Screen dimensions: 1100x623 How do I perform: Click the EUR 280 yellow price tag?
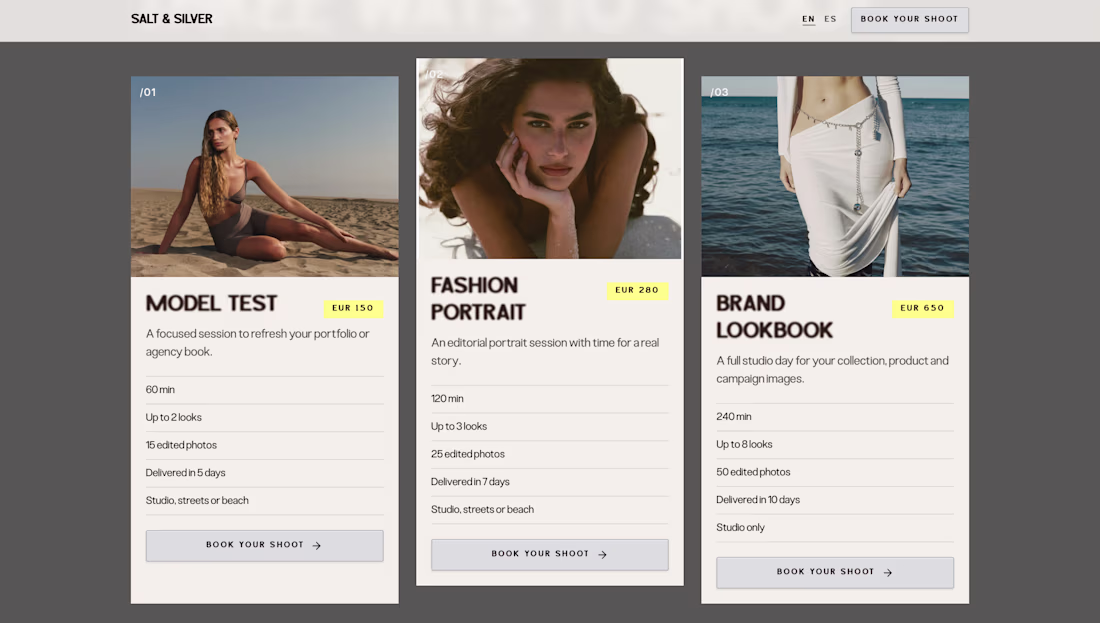637,290
